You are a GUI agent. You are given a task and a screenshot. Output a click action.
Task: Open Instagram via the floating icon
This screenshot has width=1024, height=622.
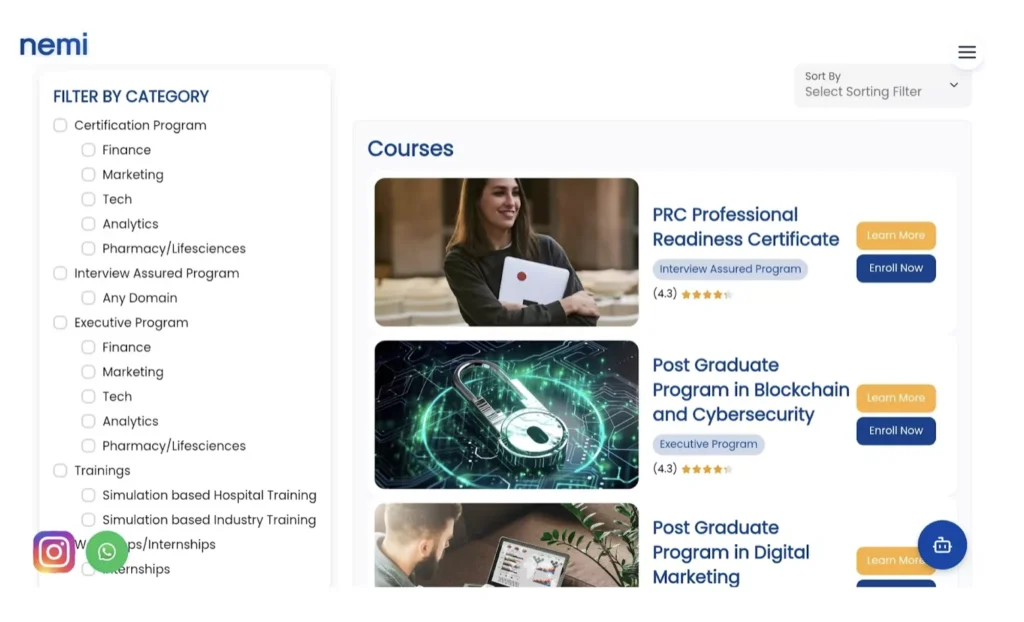pos(53,551)
